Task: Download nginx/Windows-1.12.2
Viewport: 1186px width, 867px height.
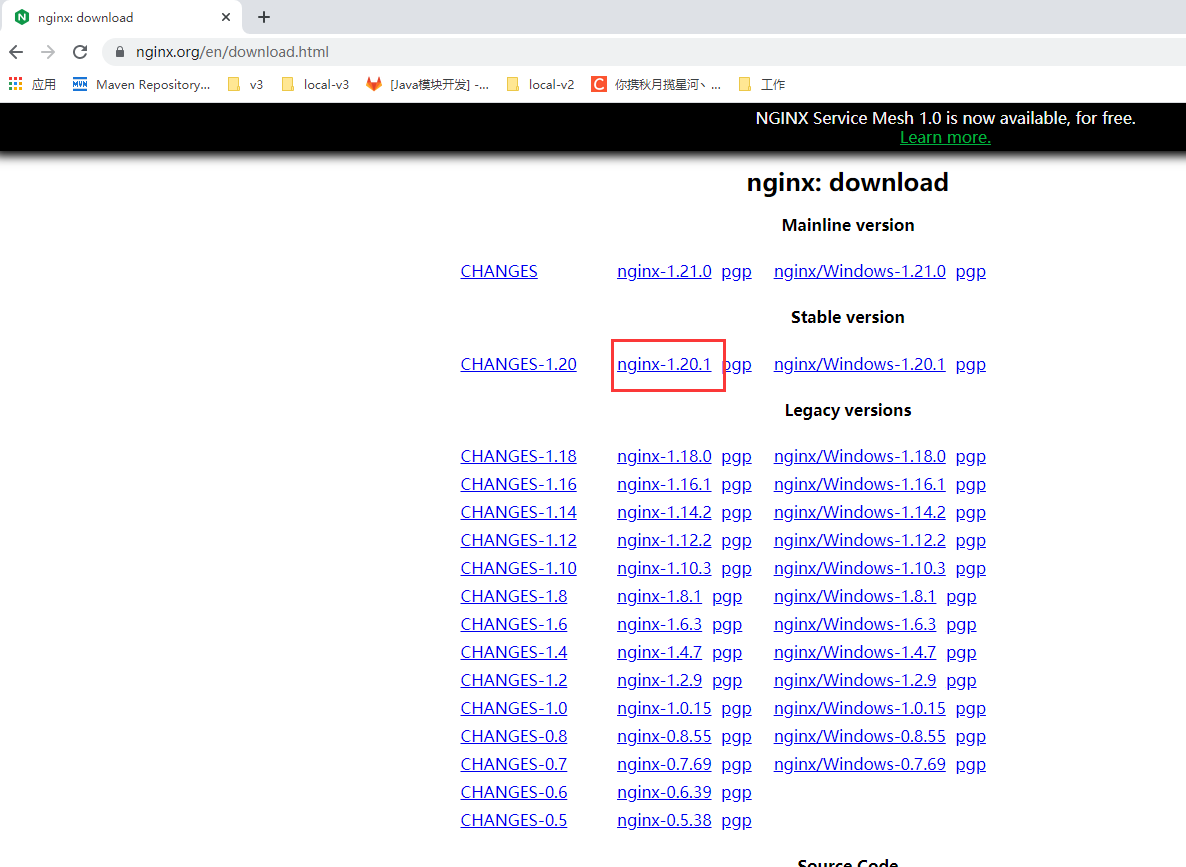Action: (859, 541)
